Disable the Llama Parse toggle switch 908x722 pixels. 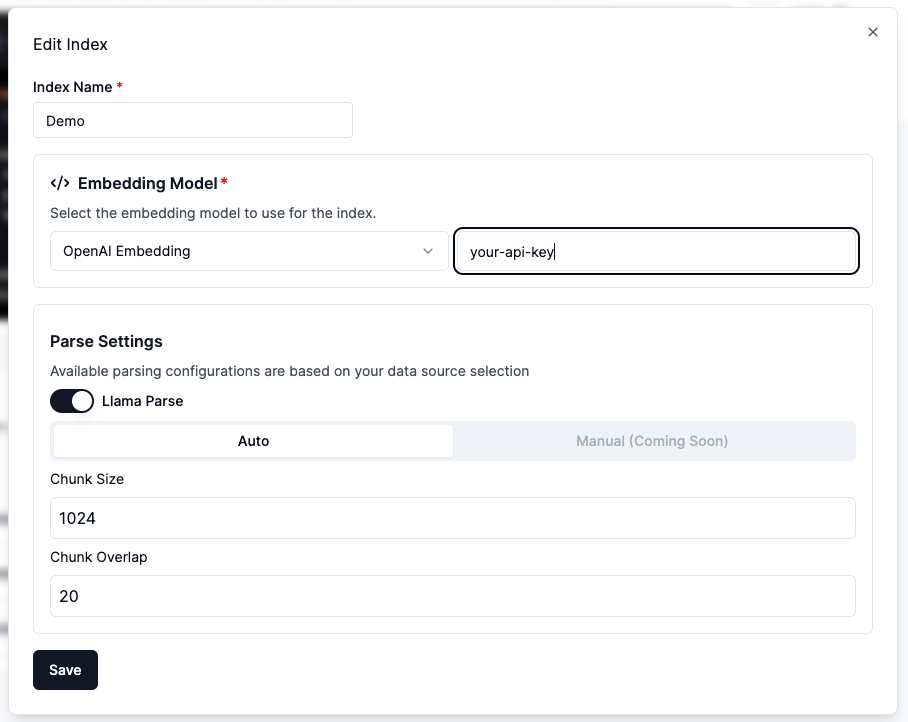pyautogui.click(x=72, y=401)
